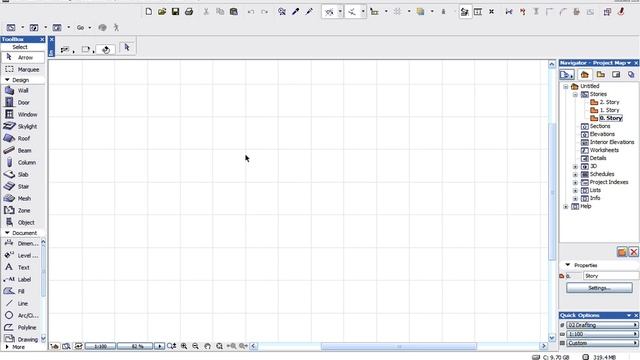
Task: Open the Custom dropdown in Quick Options
Action: tap(602, 343)
